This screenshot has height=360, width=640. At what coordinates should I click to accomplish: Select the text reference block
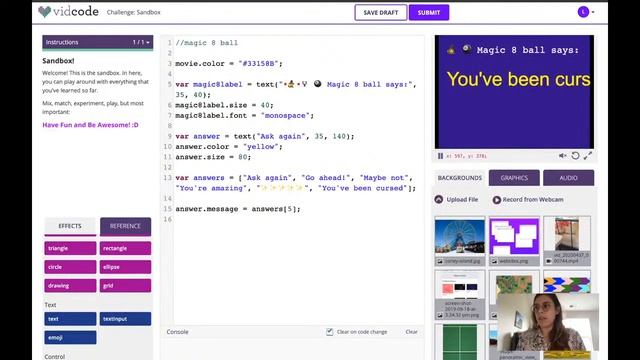pyautogui.click(x=70, y=319)
